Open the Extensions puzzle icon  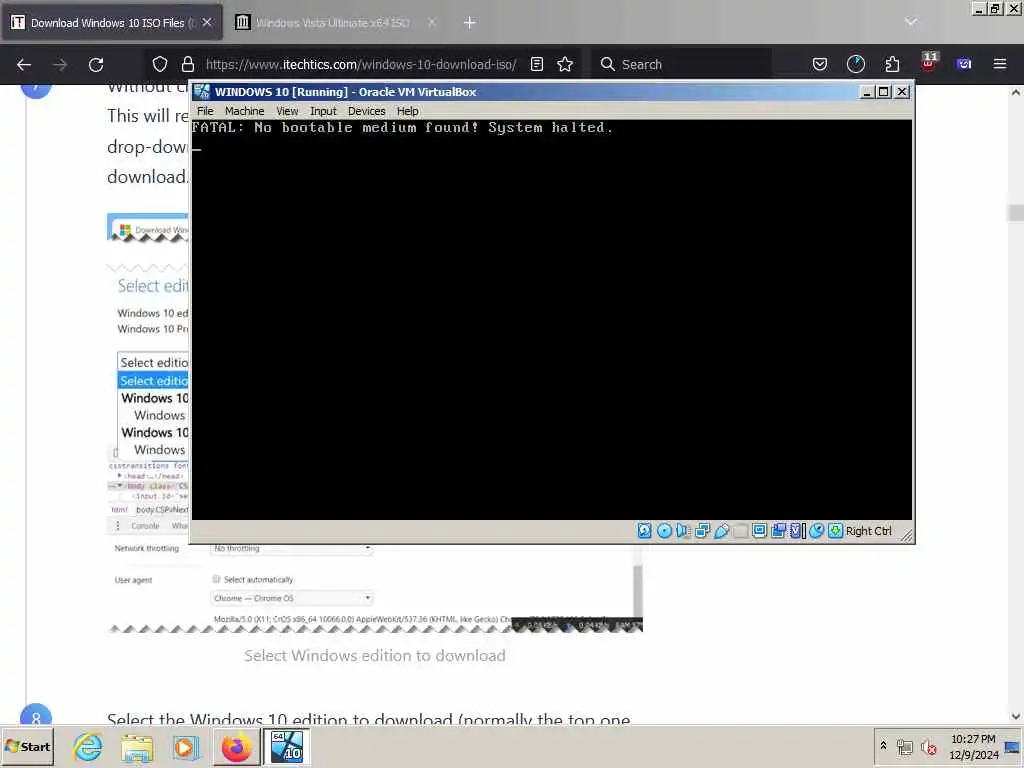point(892,64)
